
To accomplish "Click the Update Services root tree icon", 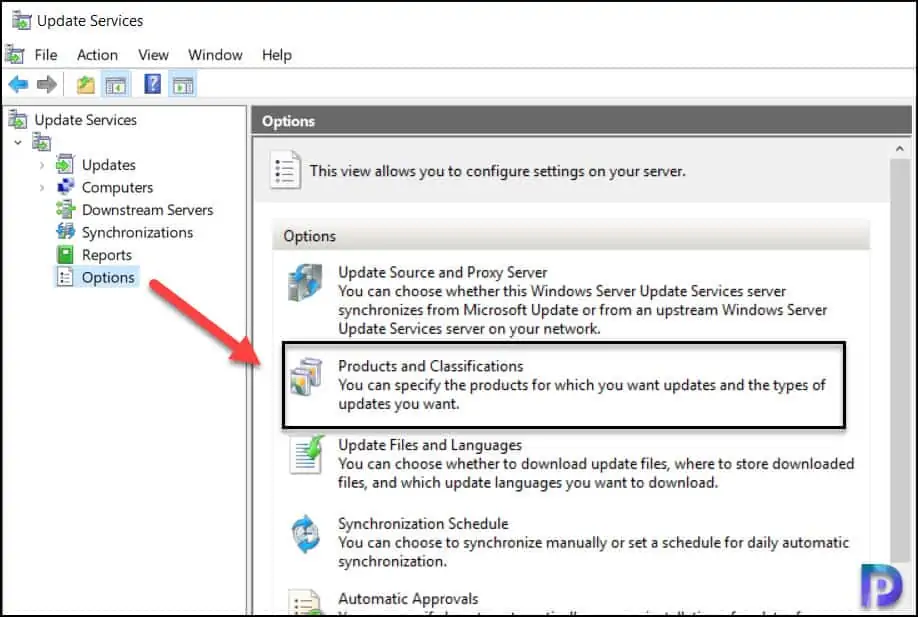I will [x=18, y=120].
